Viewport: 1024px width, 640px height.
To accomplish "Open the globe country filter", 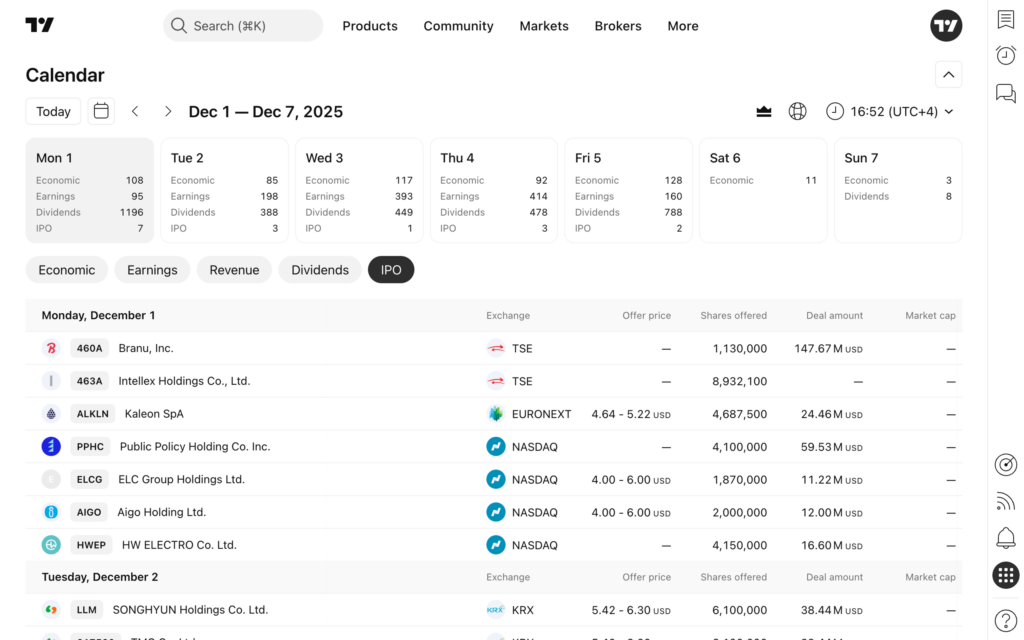I will tap(797, 111).
